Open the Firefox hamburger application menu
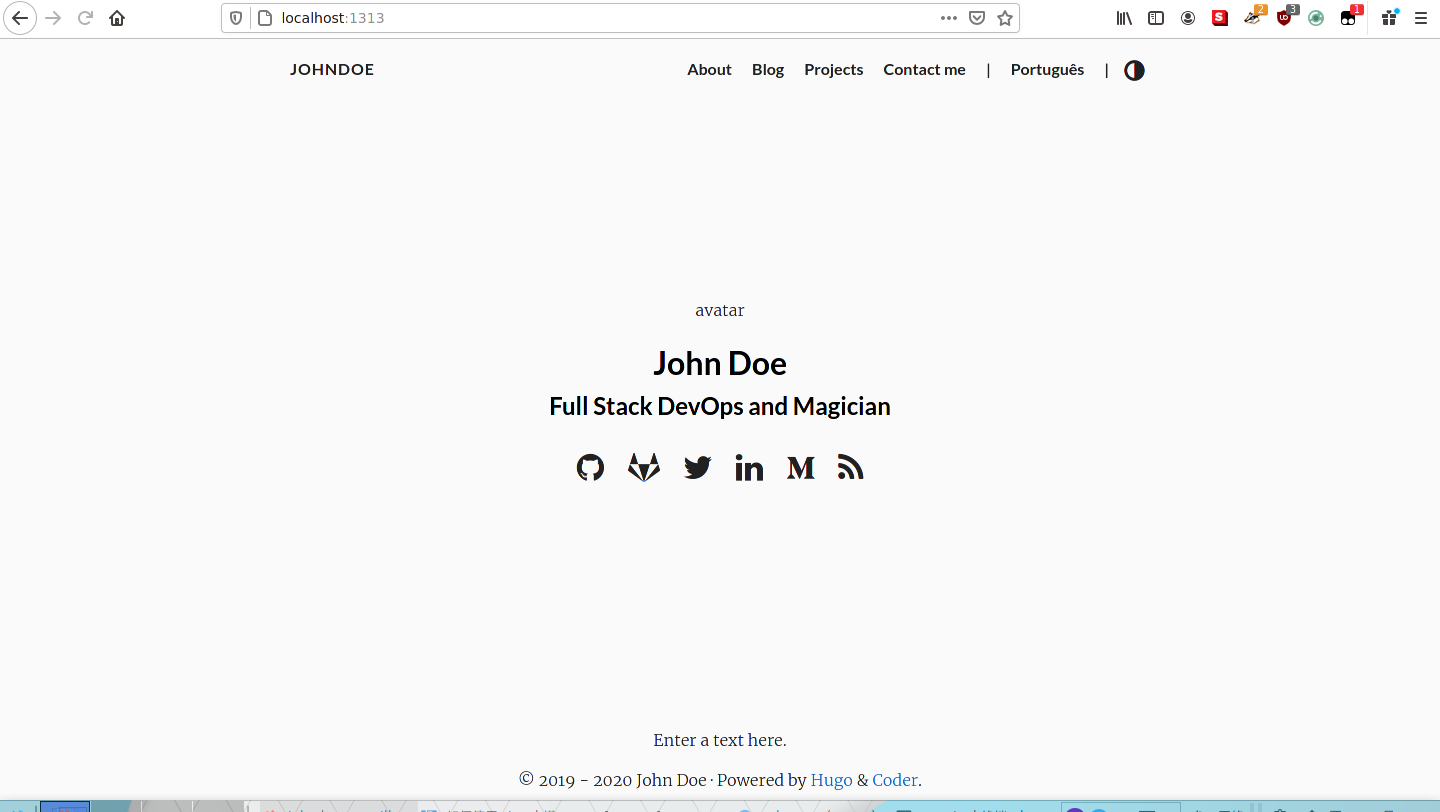This screenshot has height=812, width=1440. point(1421,18)
